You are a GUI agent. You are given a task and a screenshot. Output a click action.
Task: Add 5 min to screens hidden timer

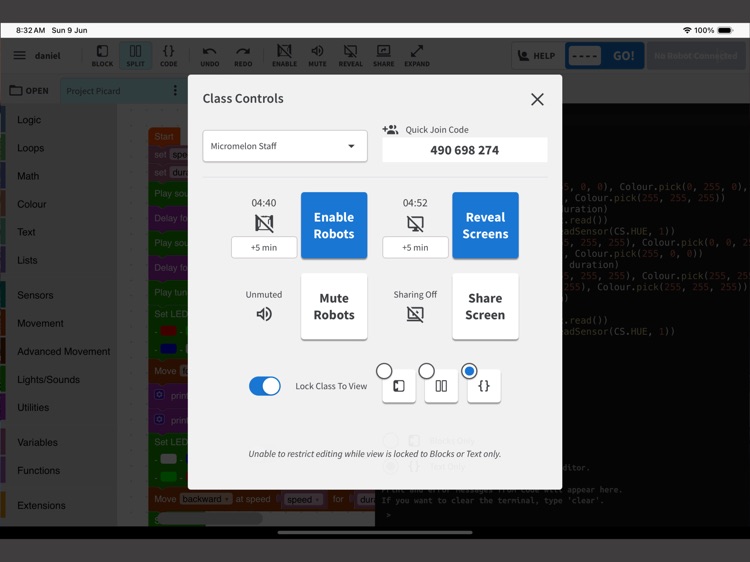415,247
